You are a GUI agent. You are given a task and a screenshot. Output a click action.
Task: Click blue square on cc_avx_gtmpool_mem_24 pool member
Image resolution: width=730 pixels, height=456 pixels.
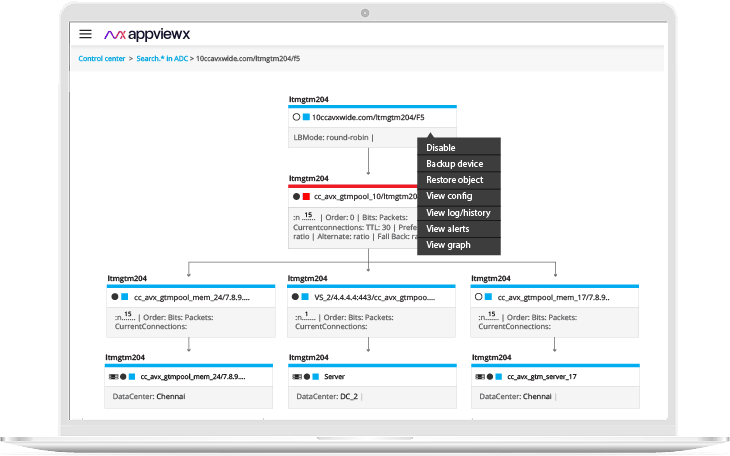(127, 297)
